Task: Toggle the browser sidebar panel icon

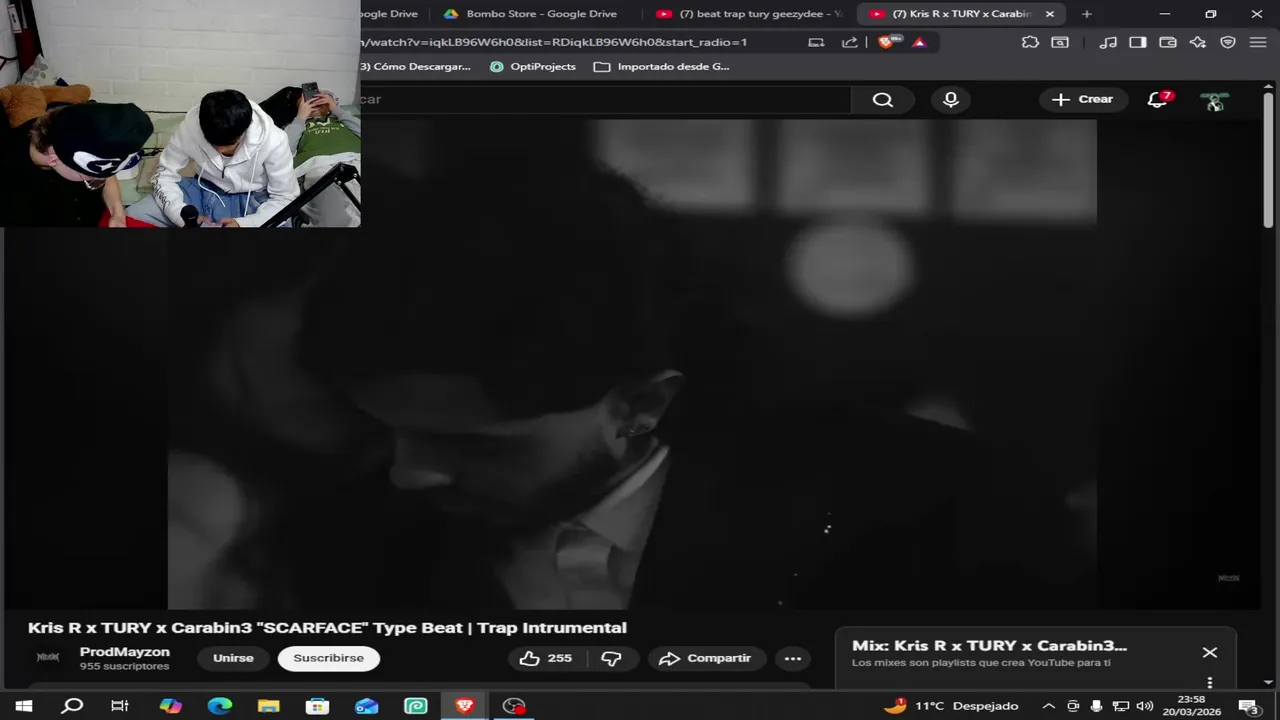Action: pos(1137,42)
